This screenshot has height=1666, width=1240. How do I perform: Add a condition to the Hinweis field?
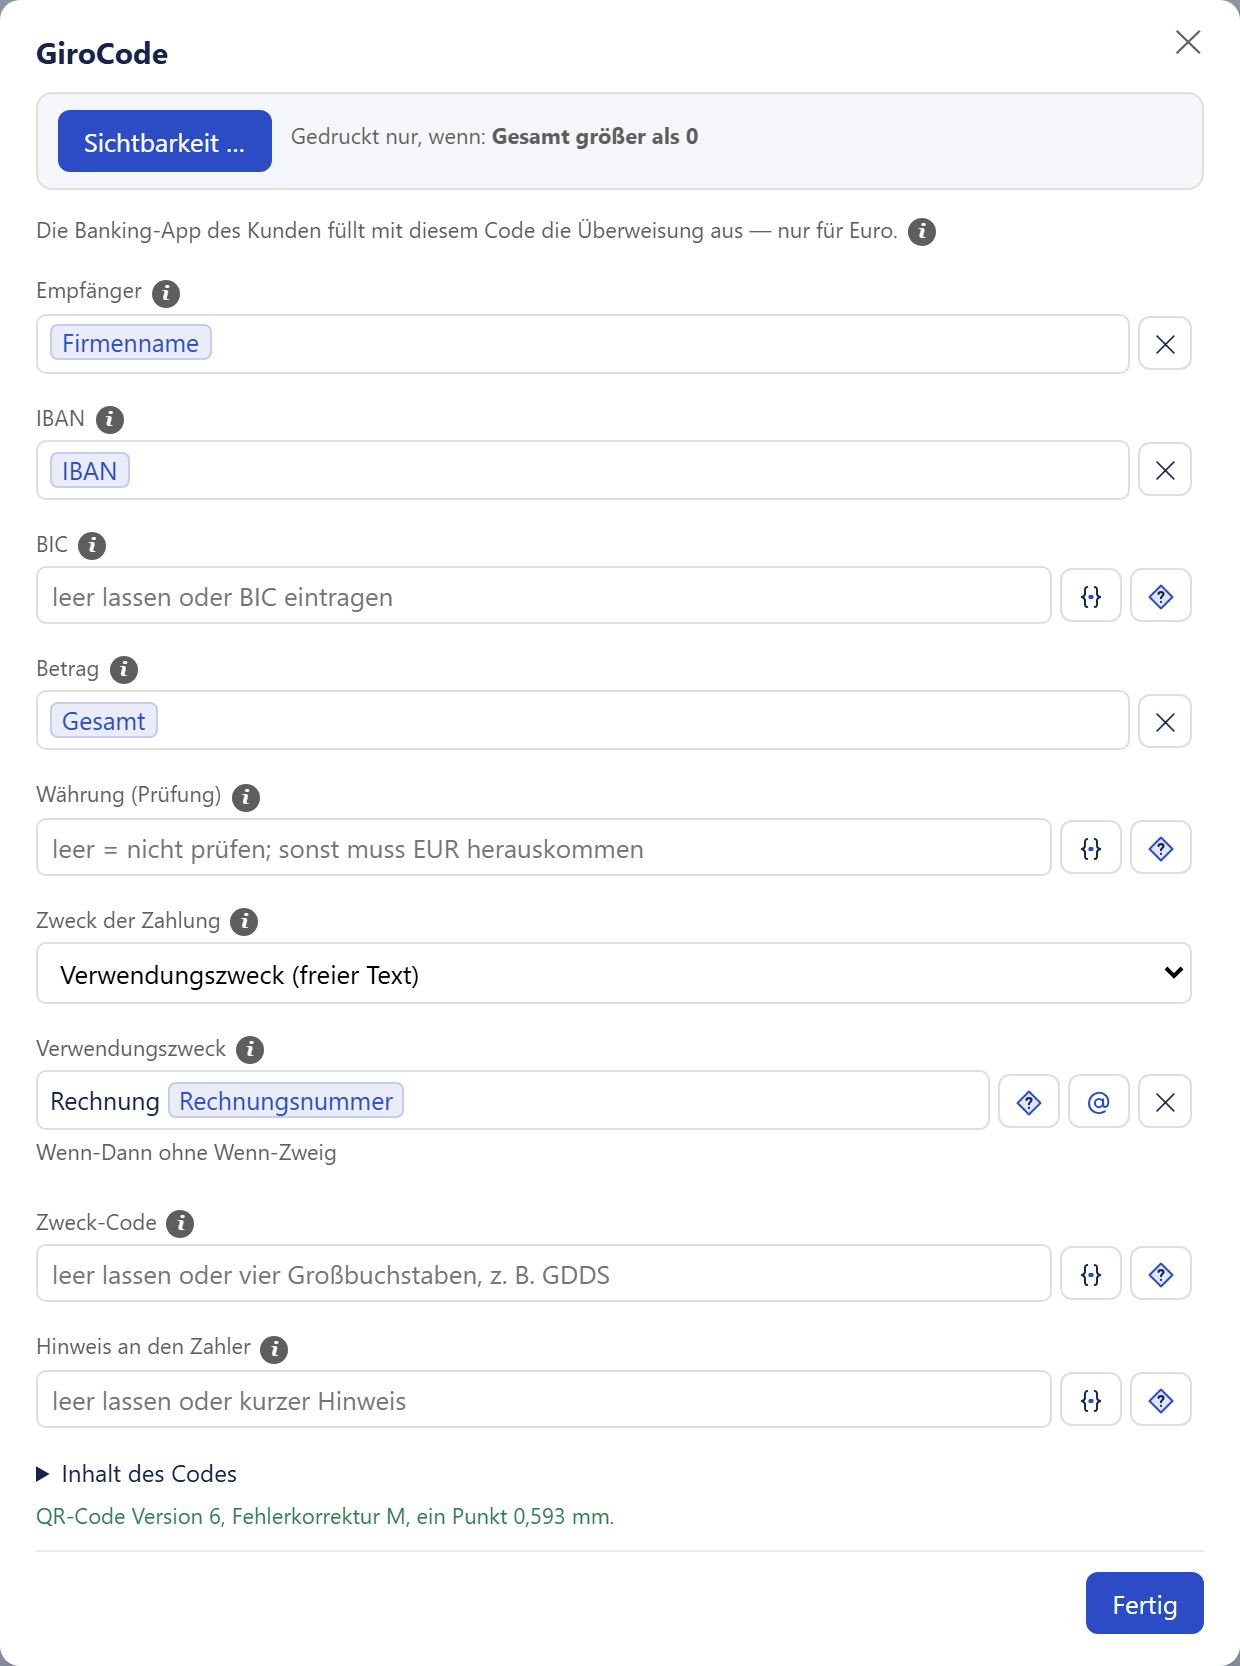[x=1161, y=1400]
